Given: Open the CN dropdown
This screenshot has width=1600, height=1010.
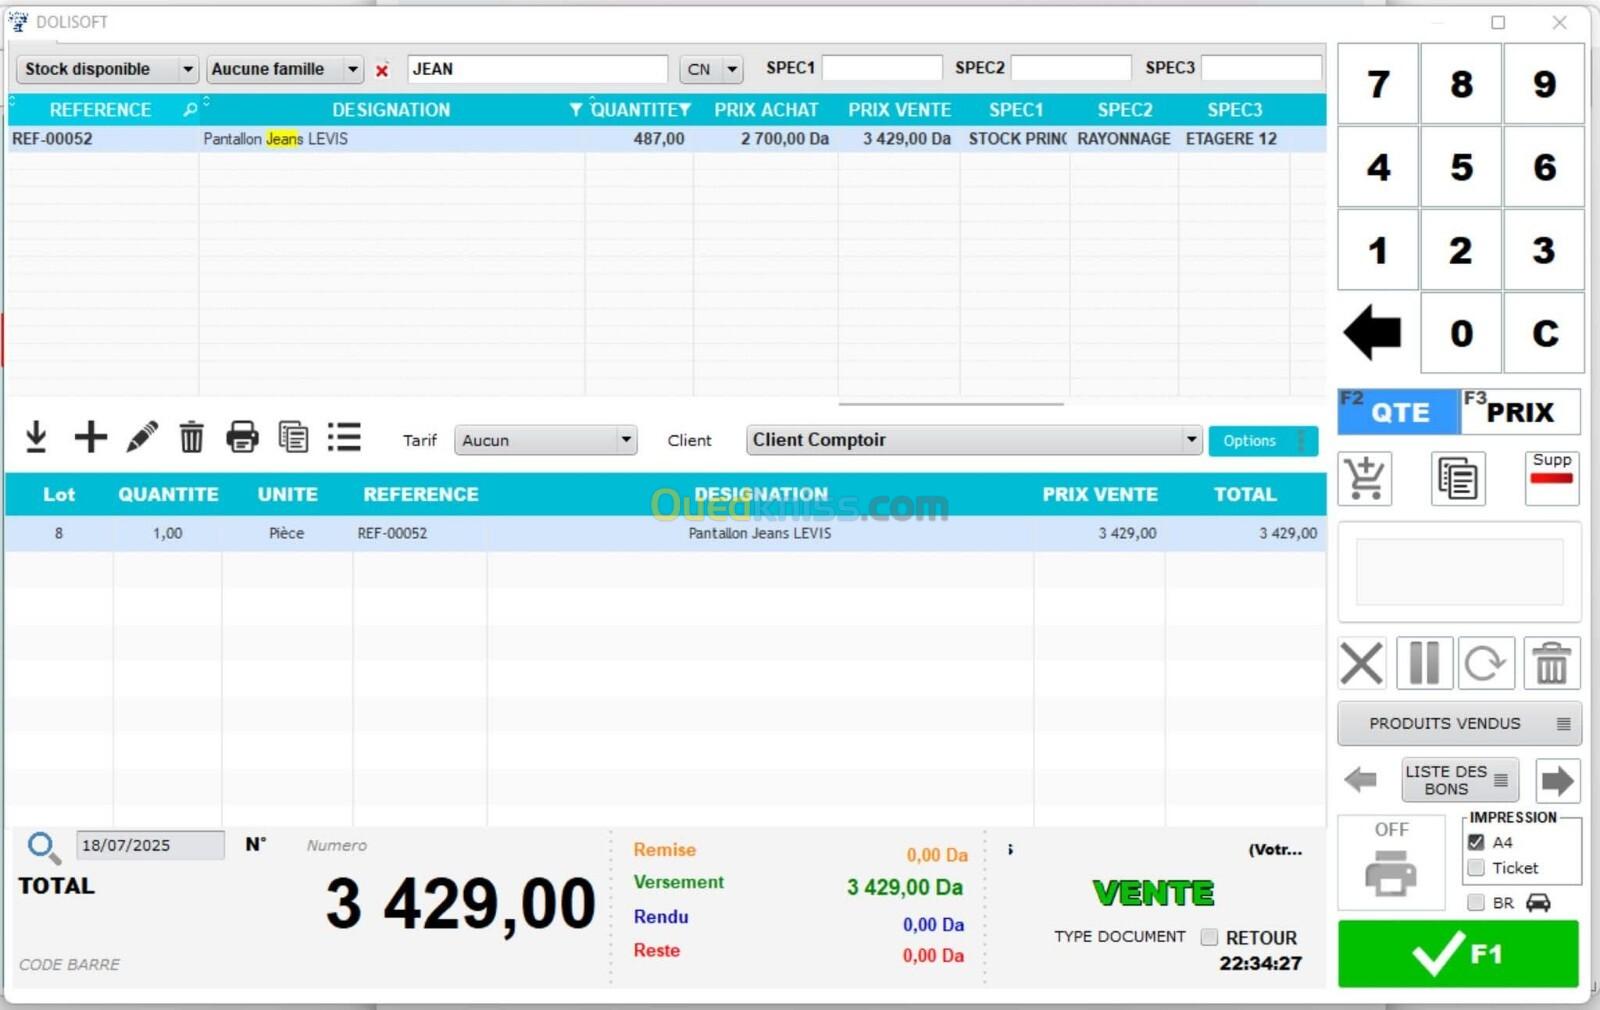Looking at the screenshot, I should point(711,69).
